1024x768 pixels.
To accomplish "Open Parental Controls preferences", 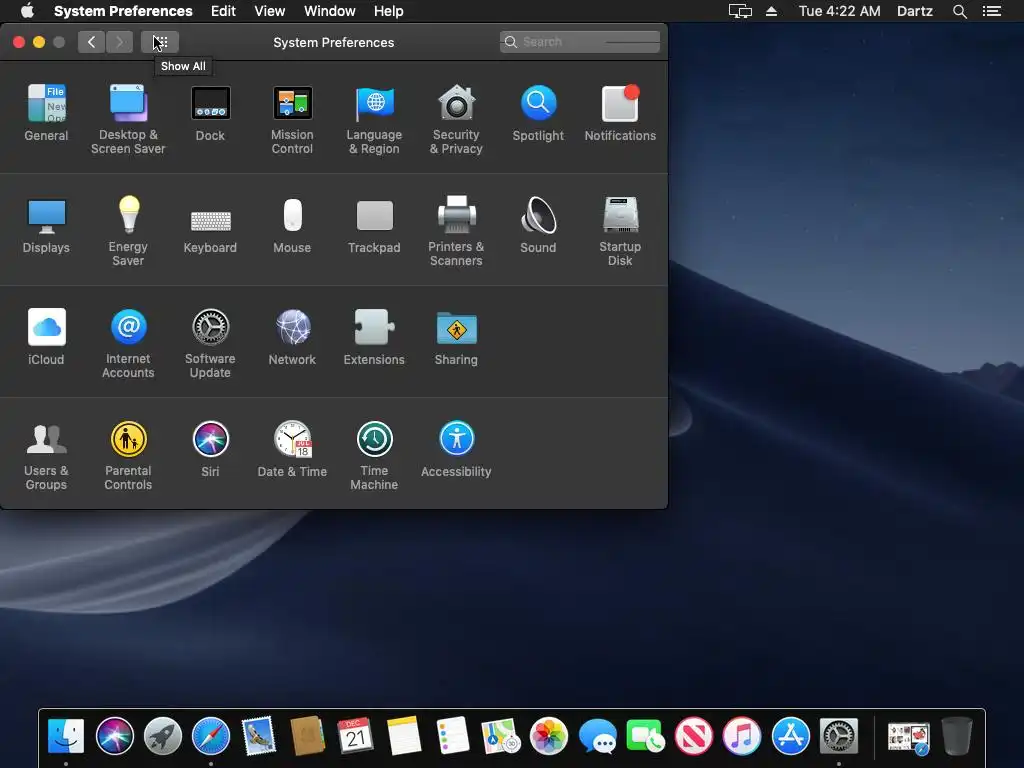I will 128,455.
